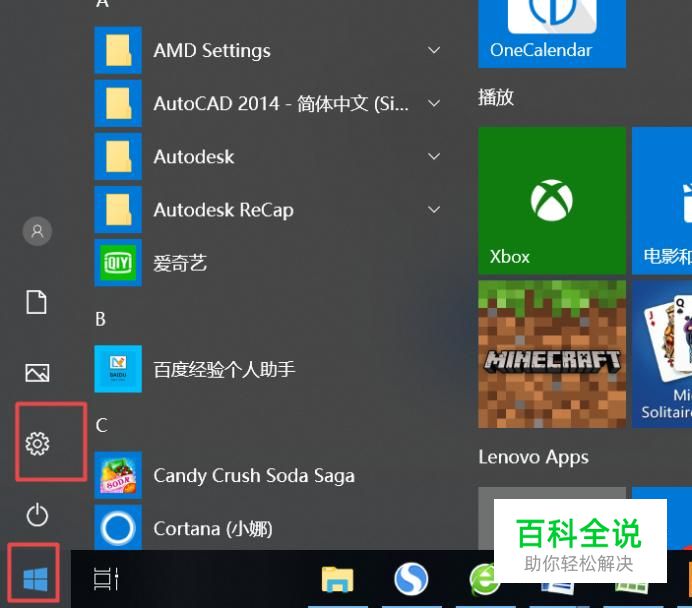
Task: Expand the AMD Settings folder chevron
Action: point(434,50)
